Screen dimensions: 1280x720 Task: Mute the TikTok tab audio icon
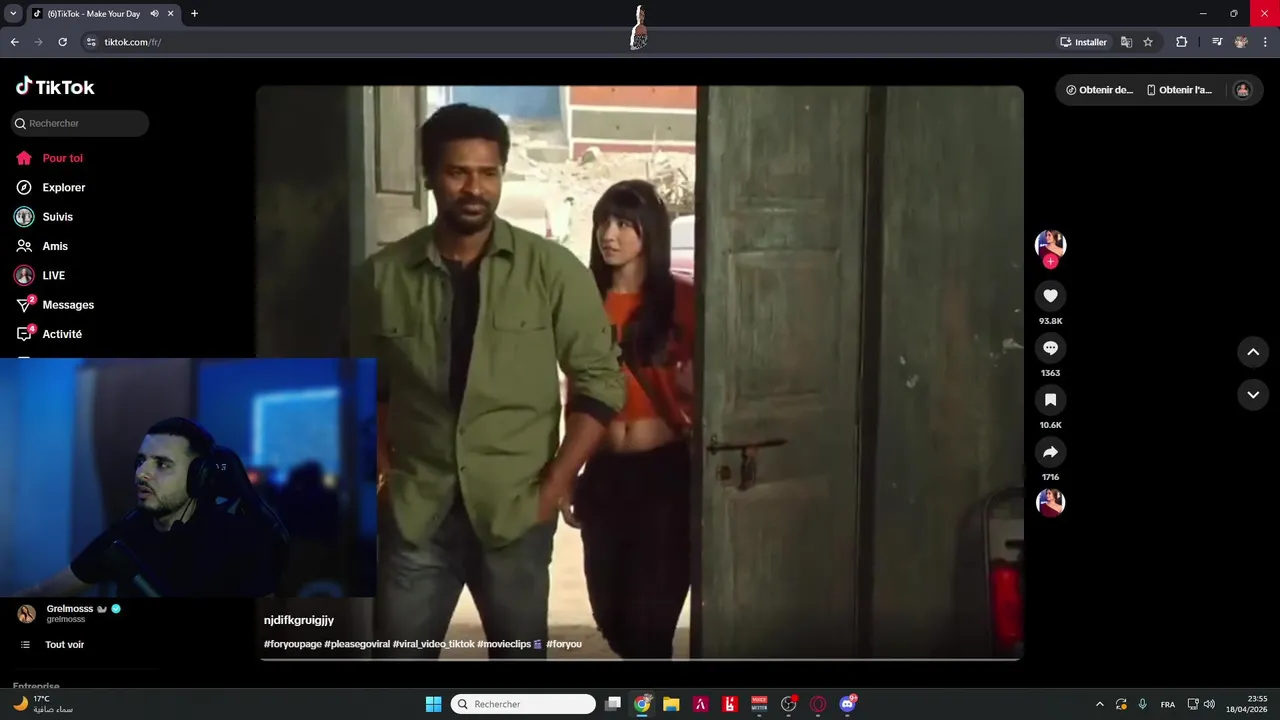pyautogui.click(x=154, y=14)
